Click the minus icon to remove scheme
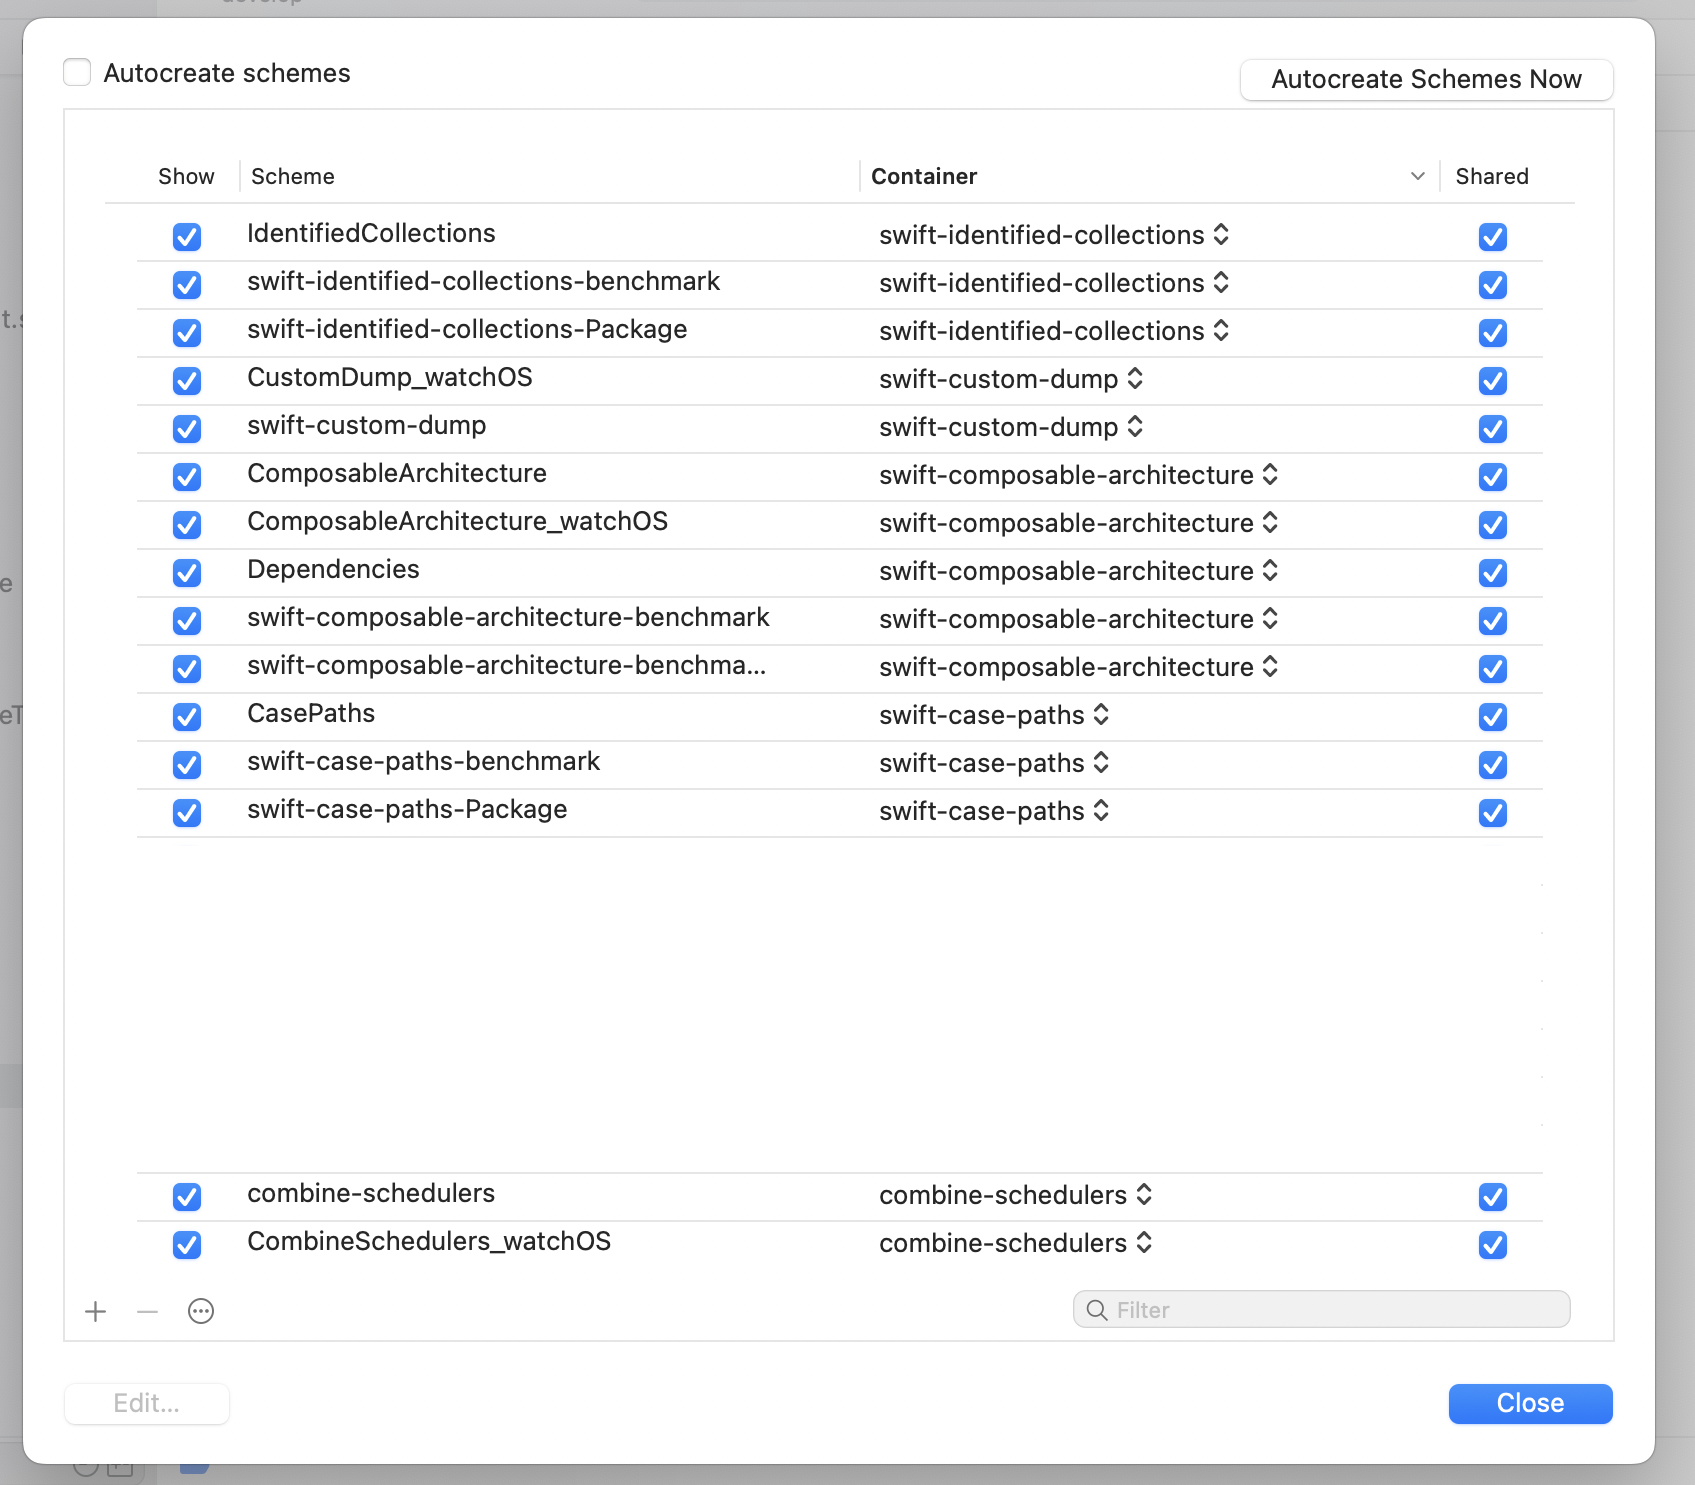This screenshot has width=1695, height=1485. [148, 1311]
